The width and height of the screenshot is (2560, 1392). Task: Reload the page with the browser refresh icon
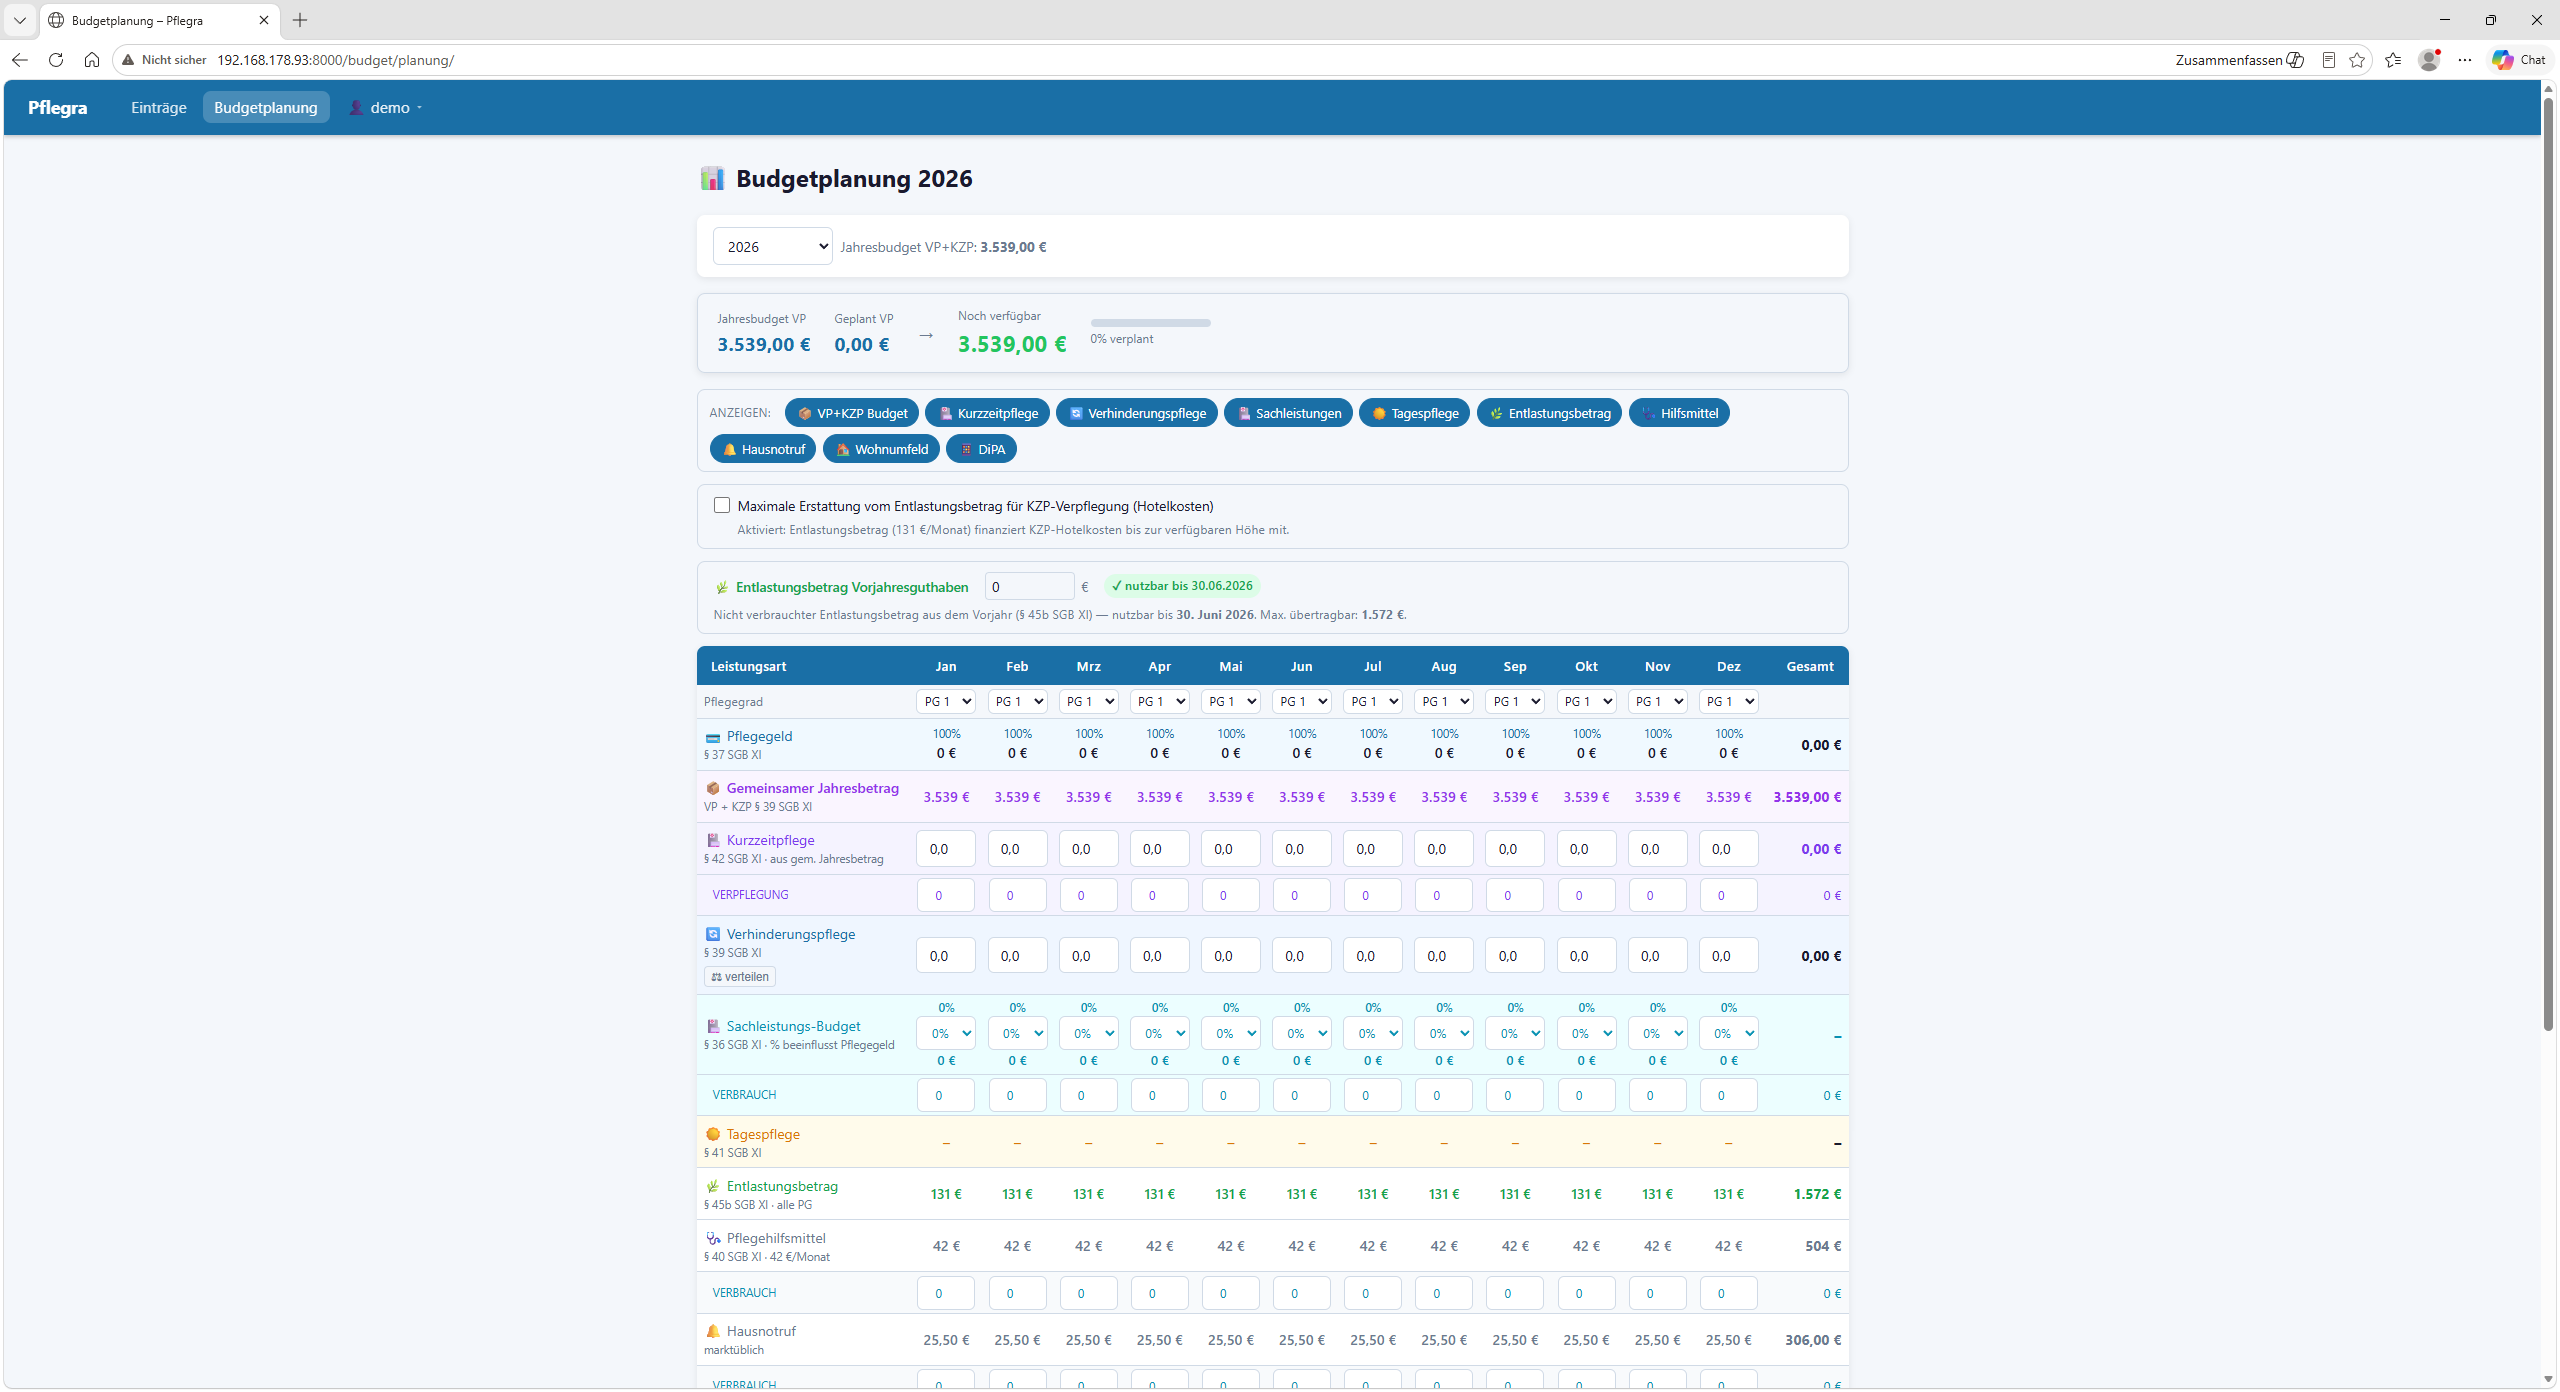point(56,60)
